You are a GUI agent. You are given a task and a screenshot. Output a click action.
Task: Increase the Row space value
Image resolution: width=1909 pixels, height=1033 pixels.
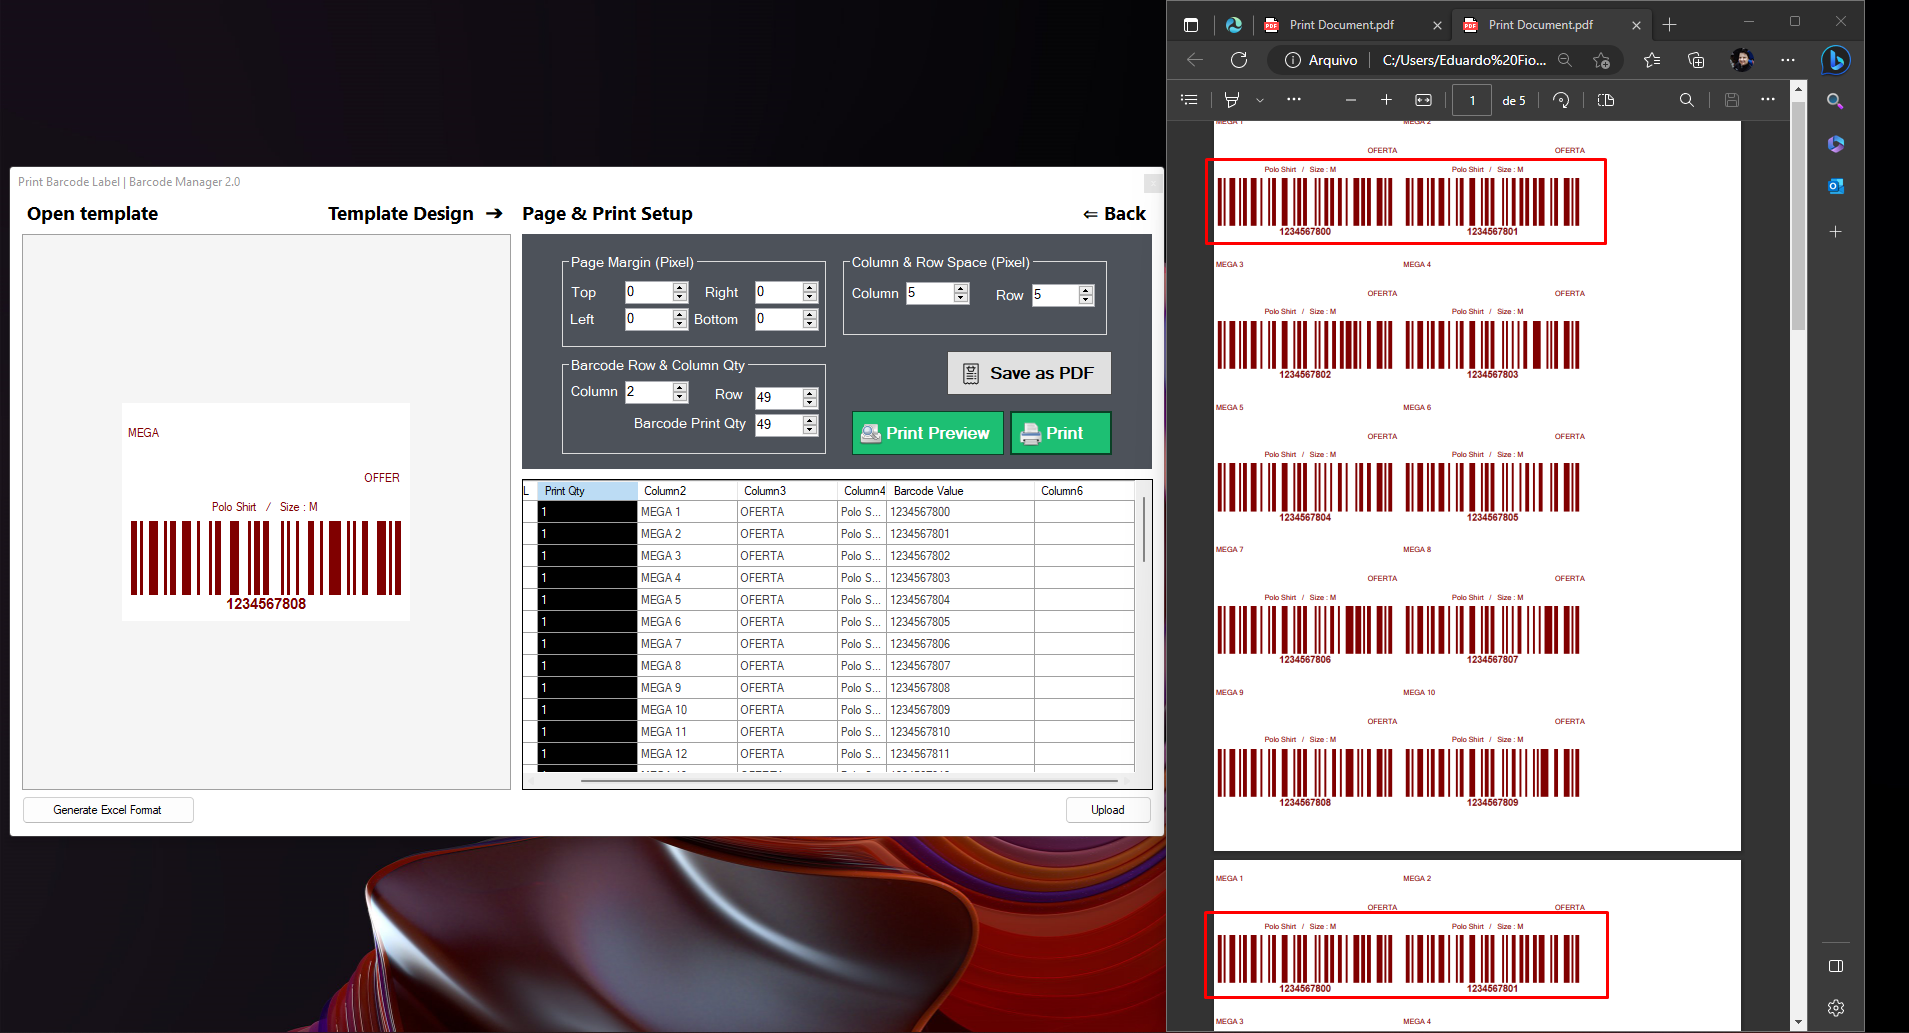coord(1086,290)
